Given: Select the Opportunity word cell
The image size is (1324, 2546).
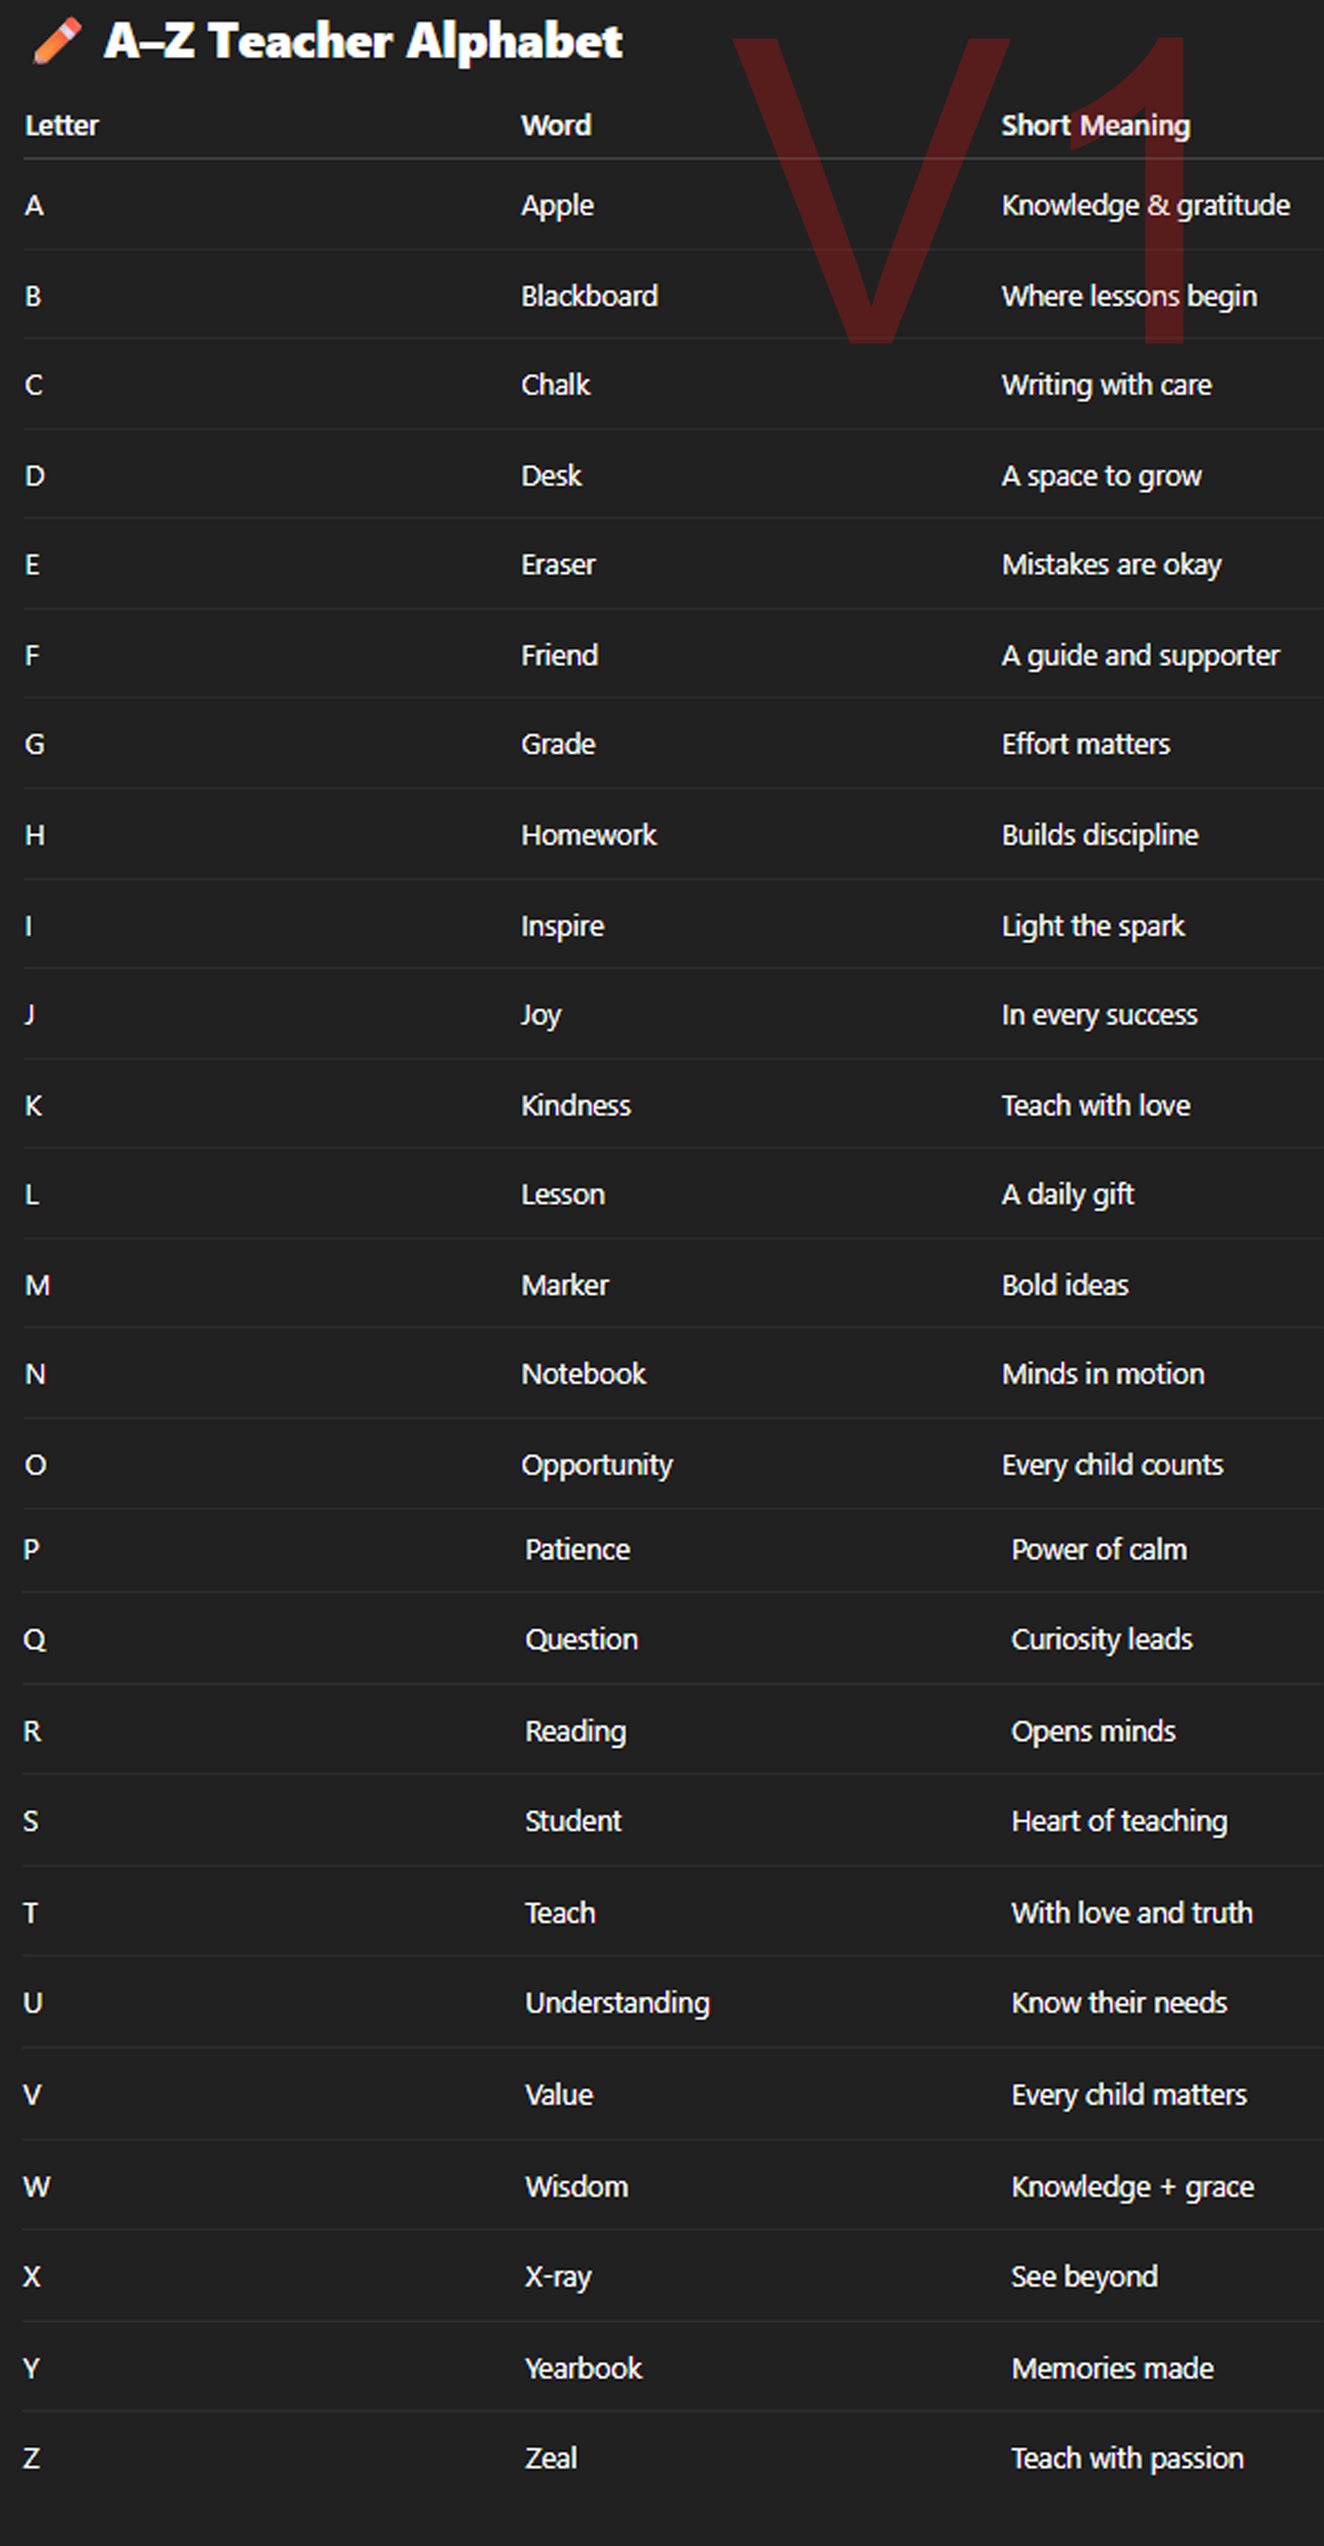Looking at the screenshot, I should point(597,1465).
